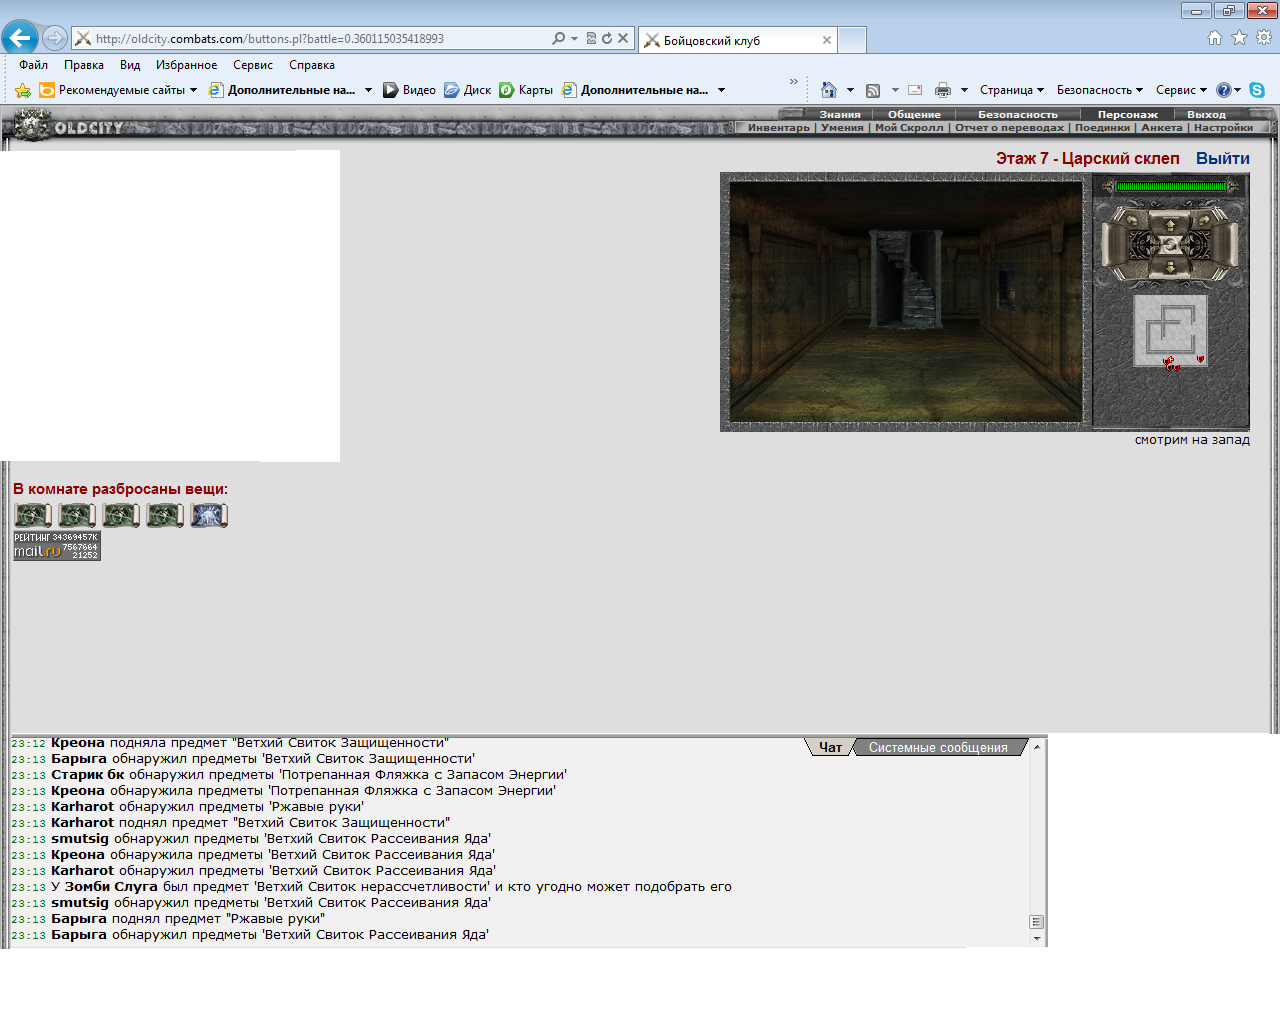Open the Skype icon in command bar
This screenshot has height=1024, width=1280.
1257,90
